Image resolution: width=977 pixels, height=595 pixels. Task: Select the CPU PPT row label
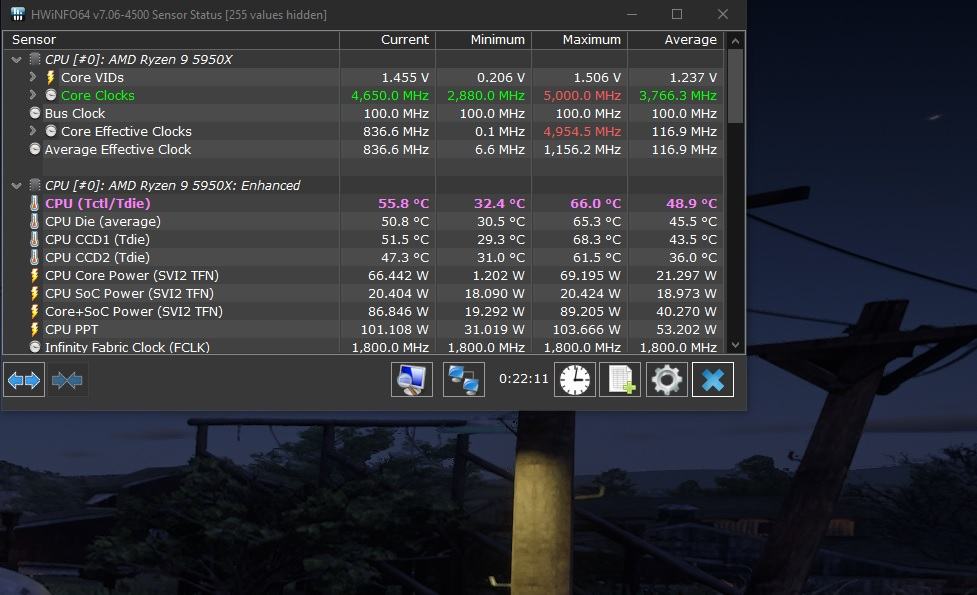(x=71, y=330)
